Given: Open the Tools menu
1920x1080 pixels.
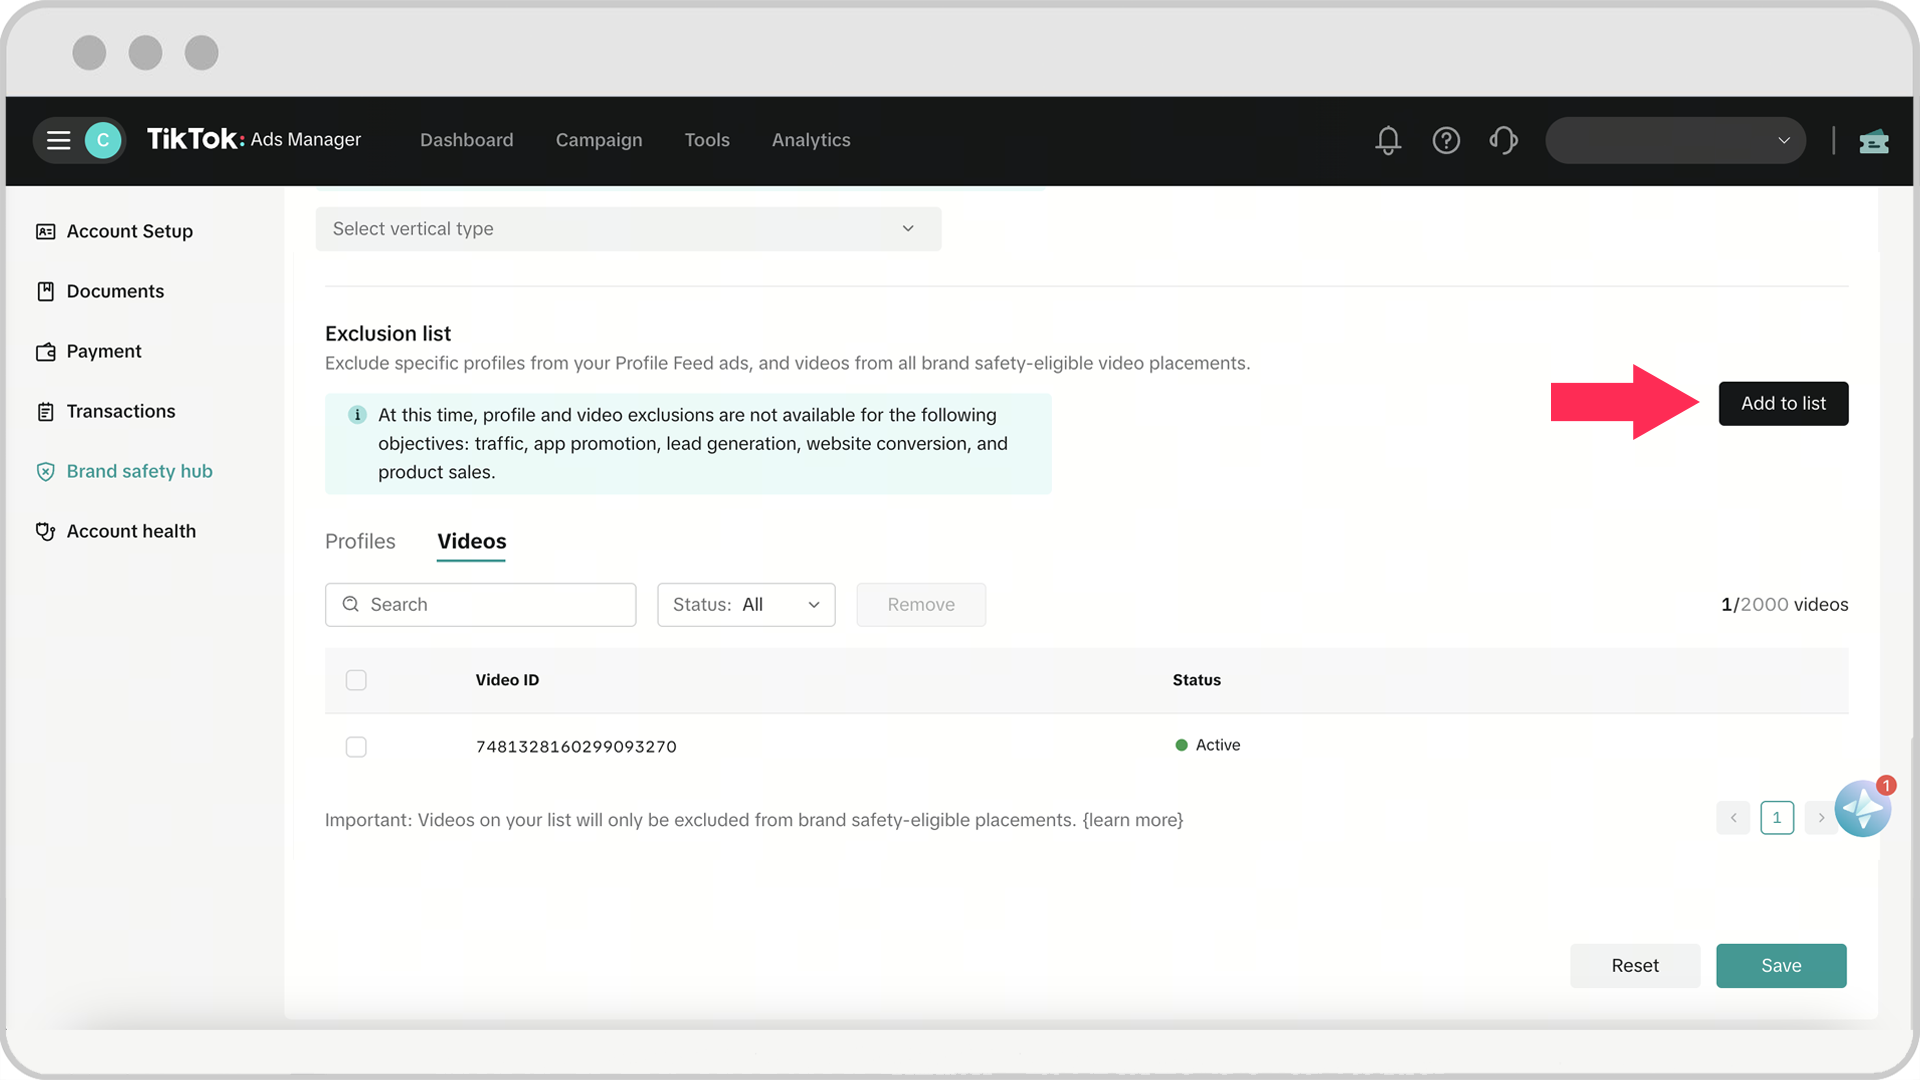Looking at the screenshot, I should [x=707, y=140].
